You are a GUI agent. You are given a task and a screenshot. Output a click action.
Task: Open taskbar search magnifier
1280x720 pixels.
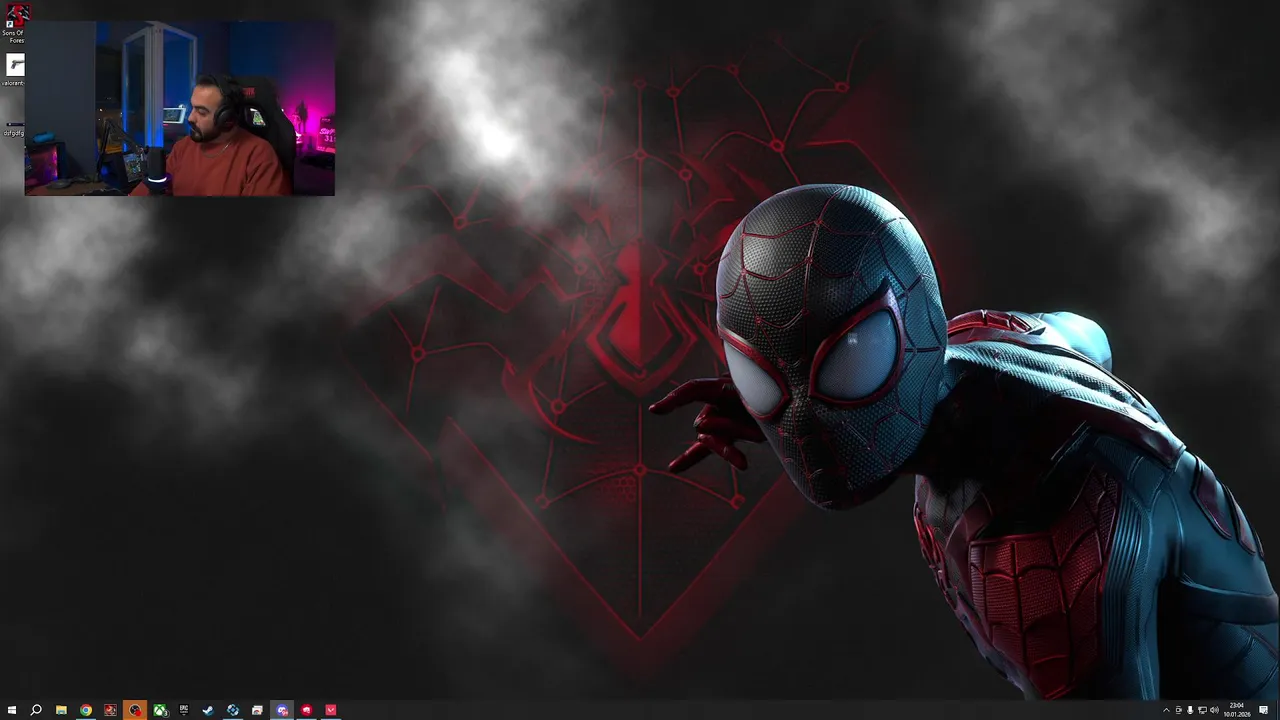point(36,710)
